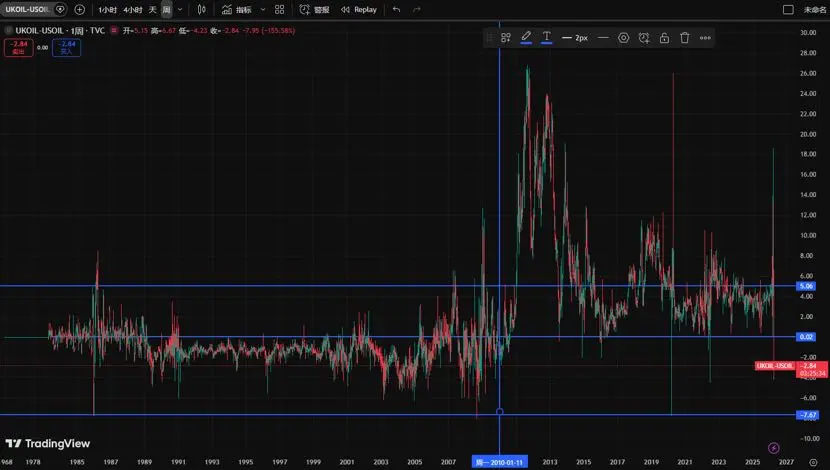Click the blue buy price button

click(66, 48)
